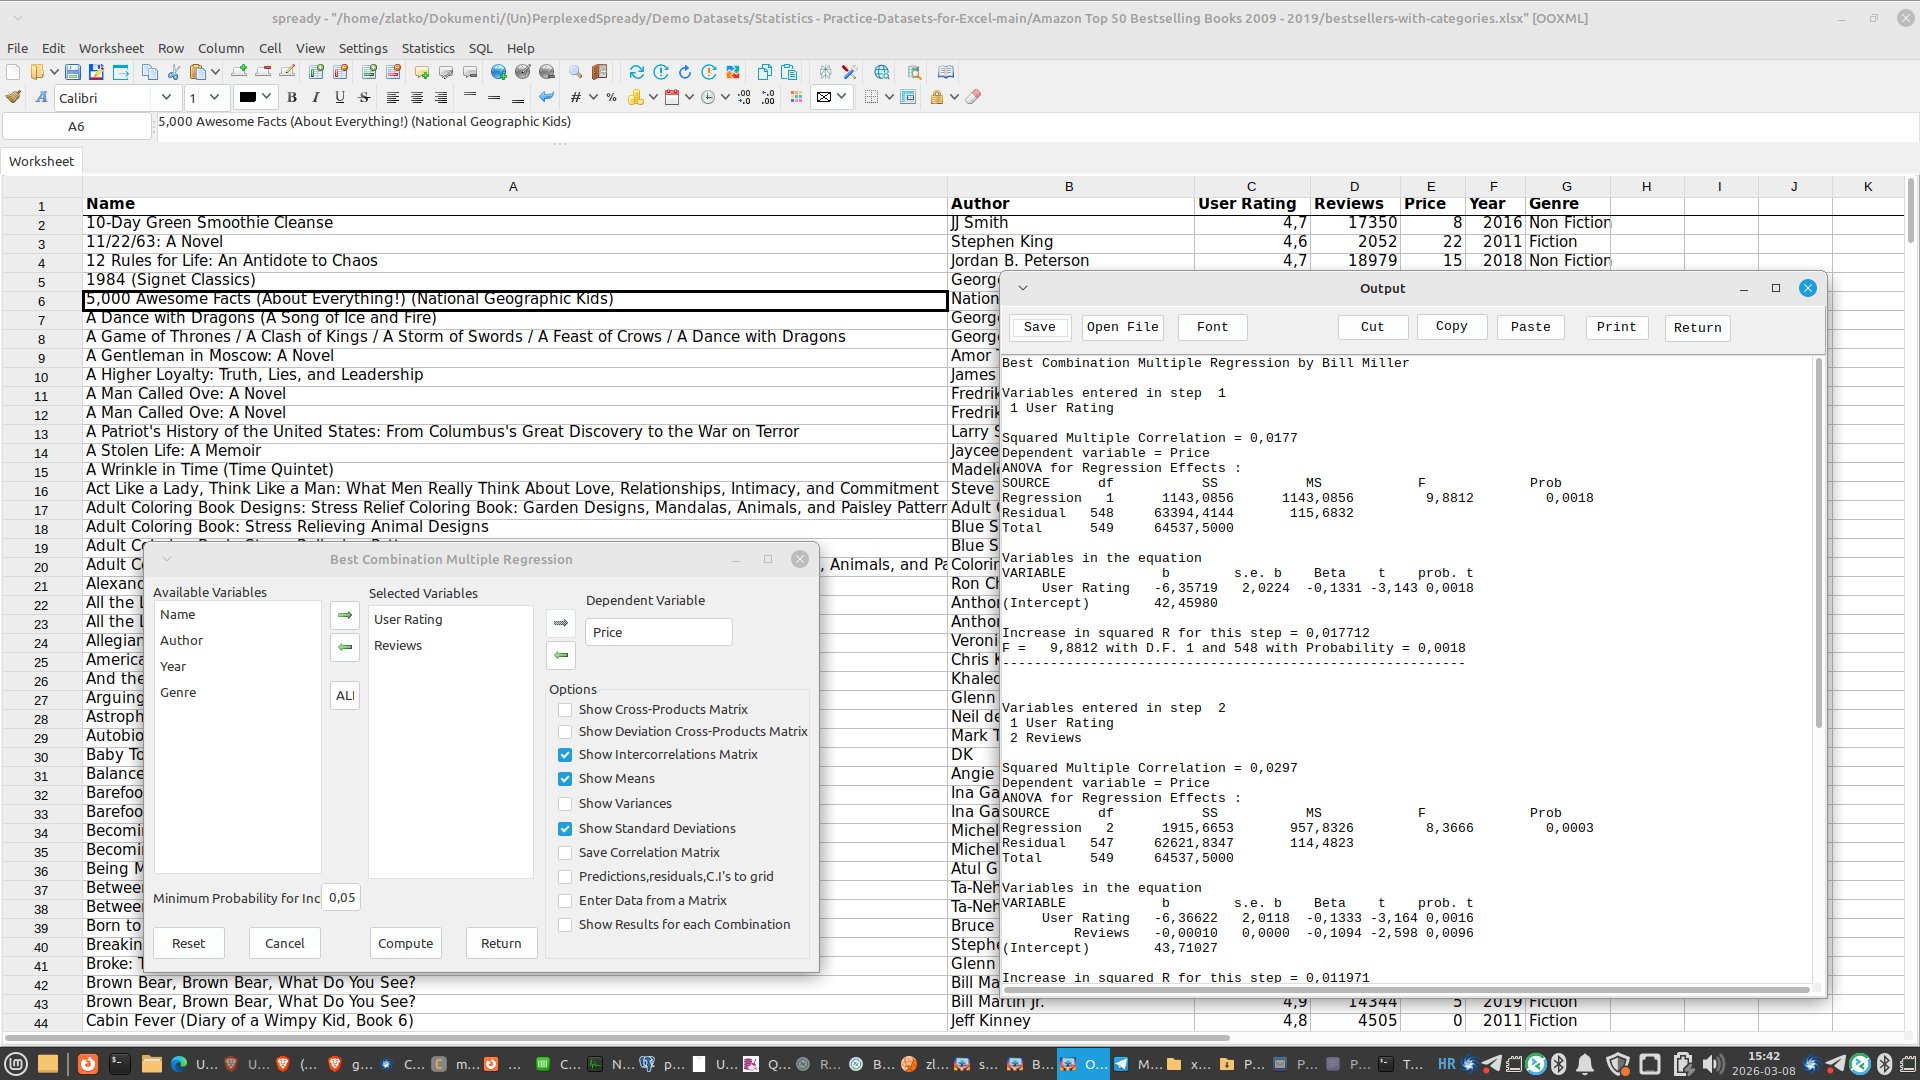Click the Percent number format icon
The width and height of the screenshot is (1920, 1080).
pos(611,97)
